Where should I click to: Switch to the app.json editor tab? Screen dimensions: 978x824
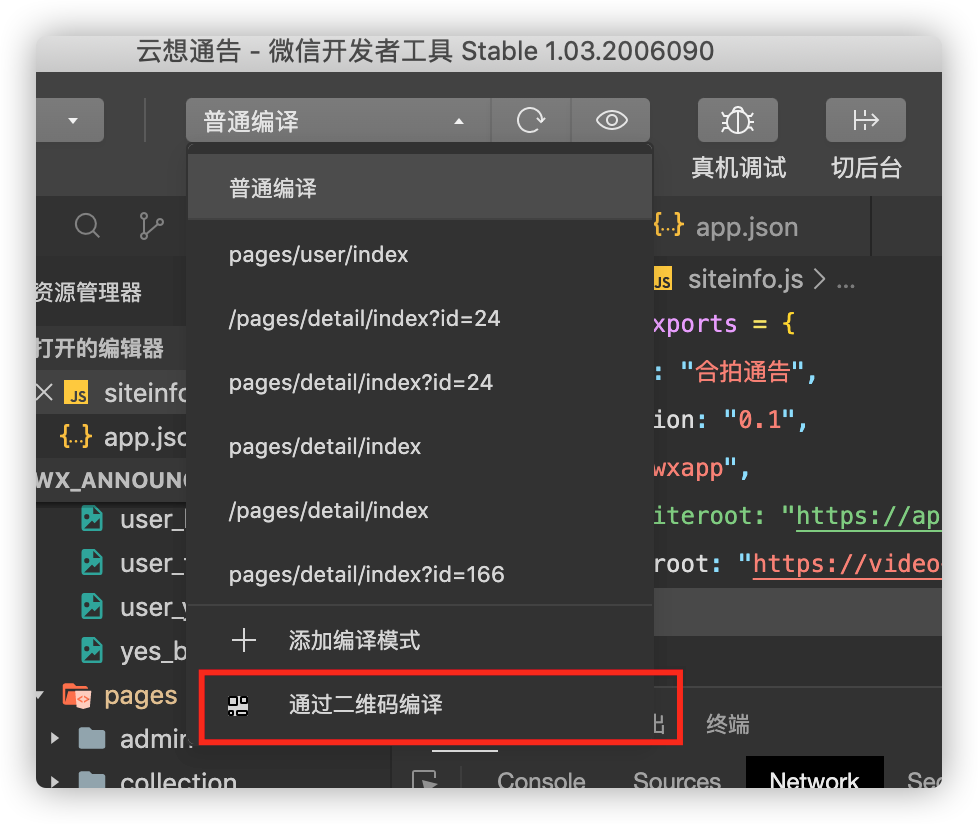[747, 227]
